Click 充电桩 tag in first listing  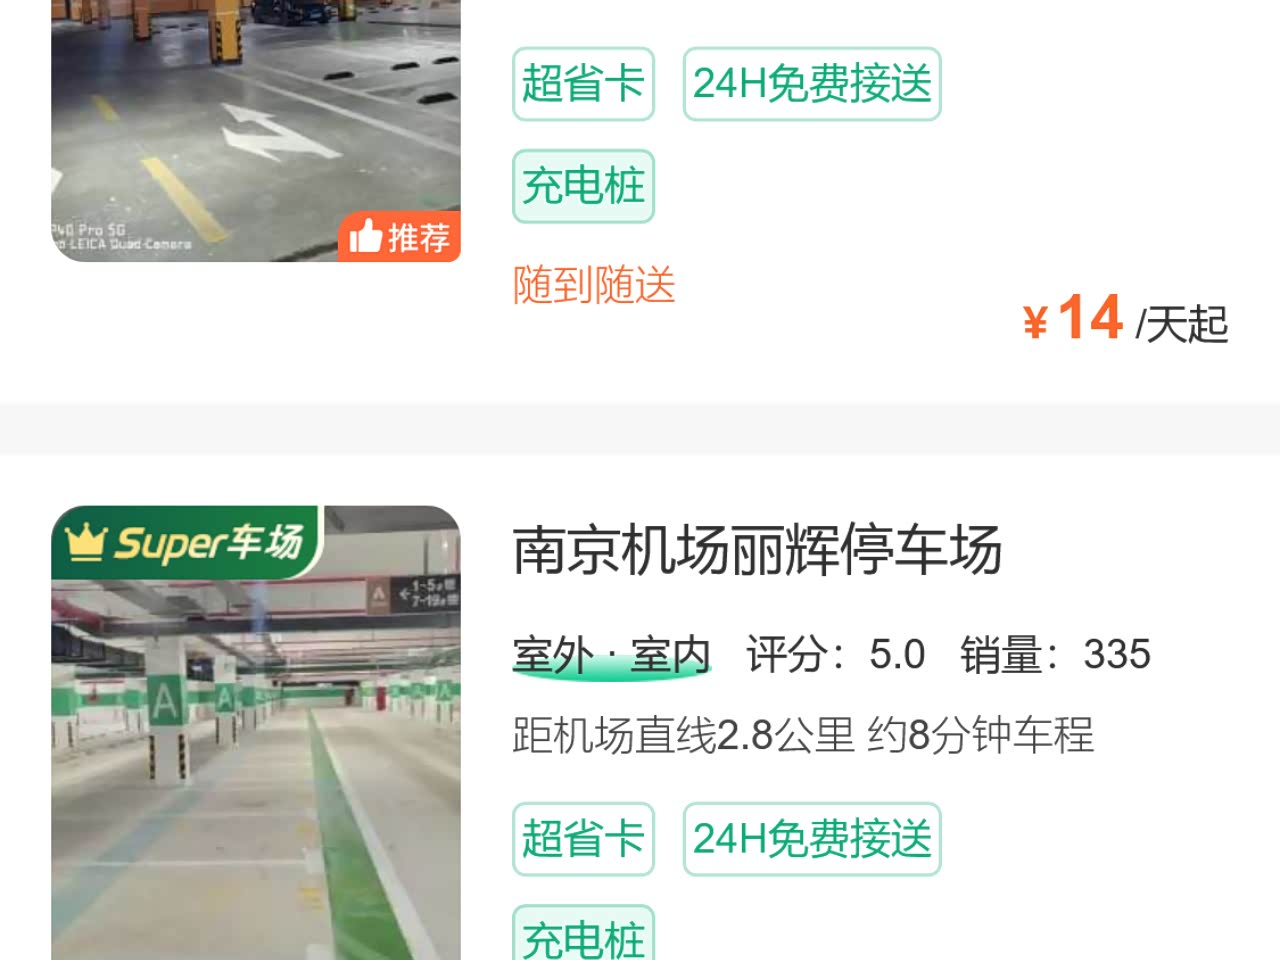tap(583, 186)
